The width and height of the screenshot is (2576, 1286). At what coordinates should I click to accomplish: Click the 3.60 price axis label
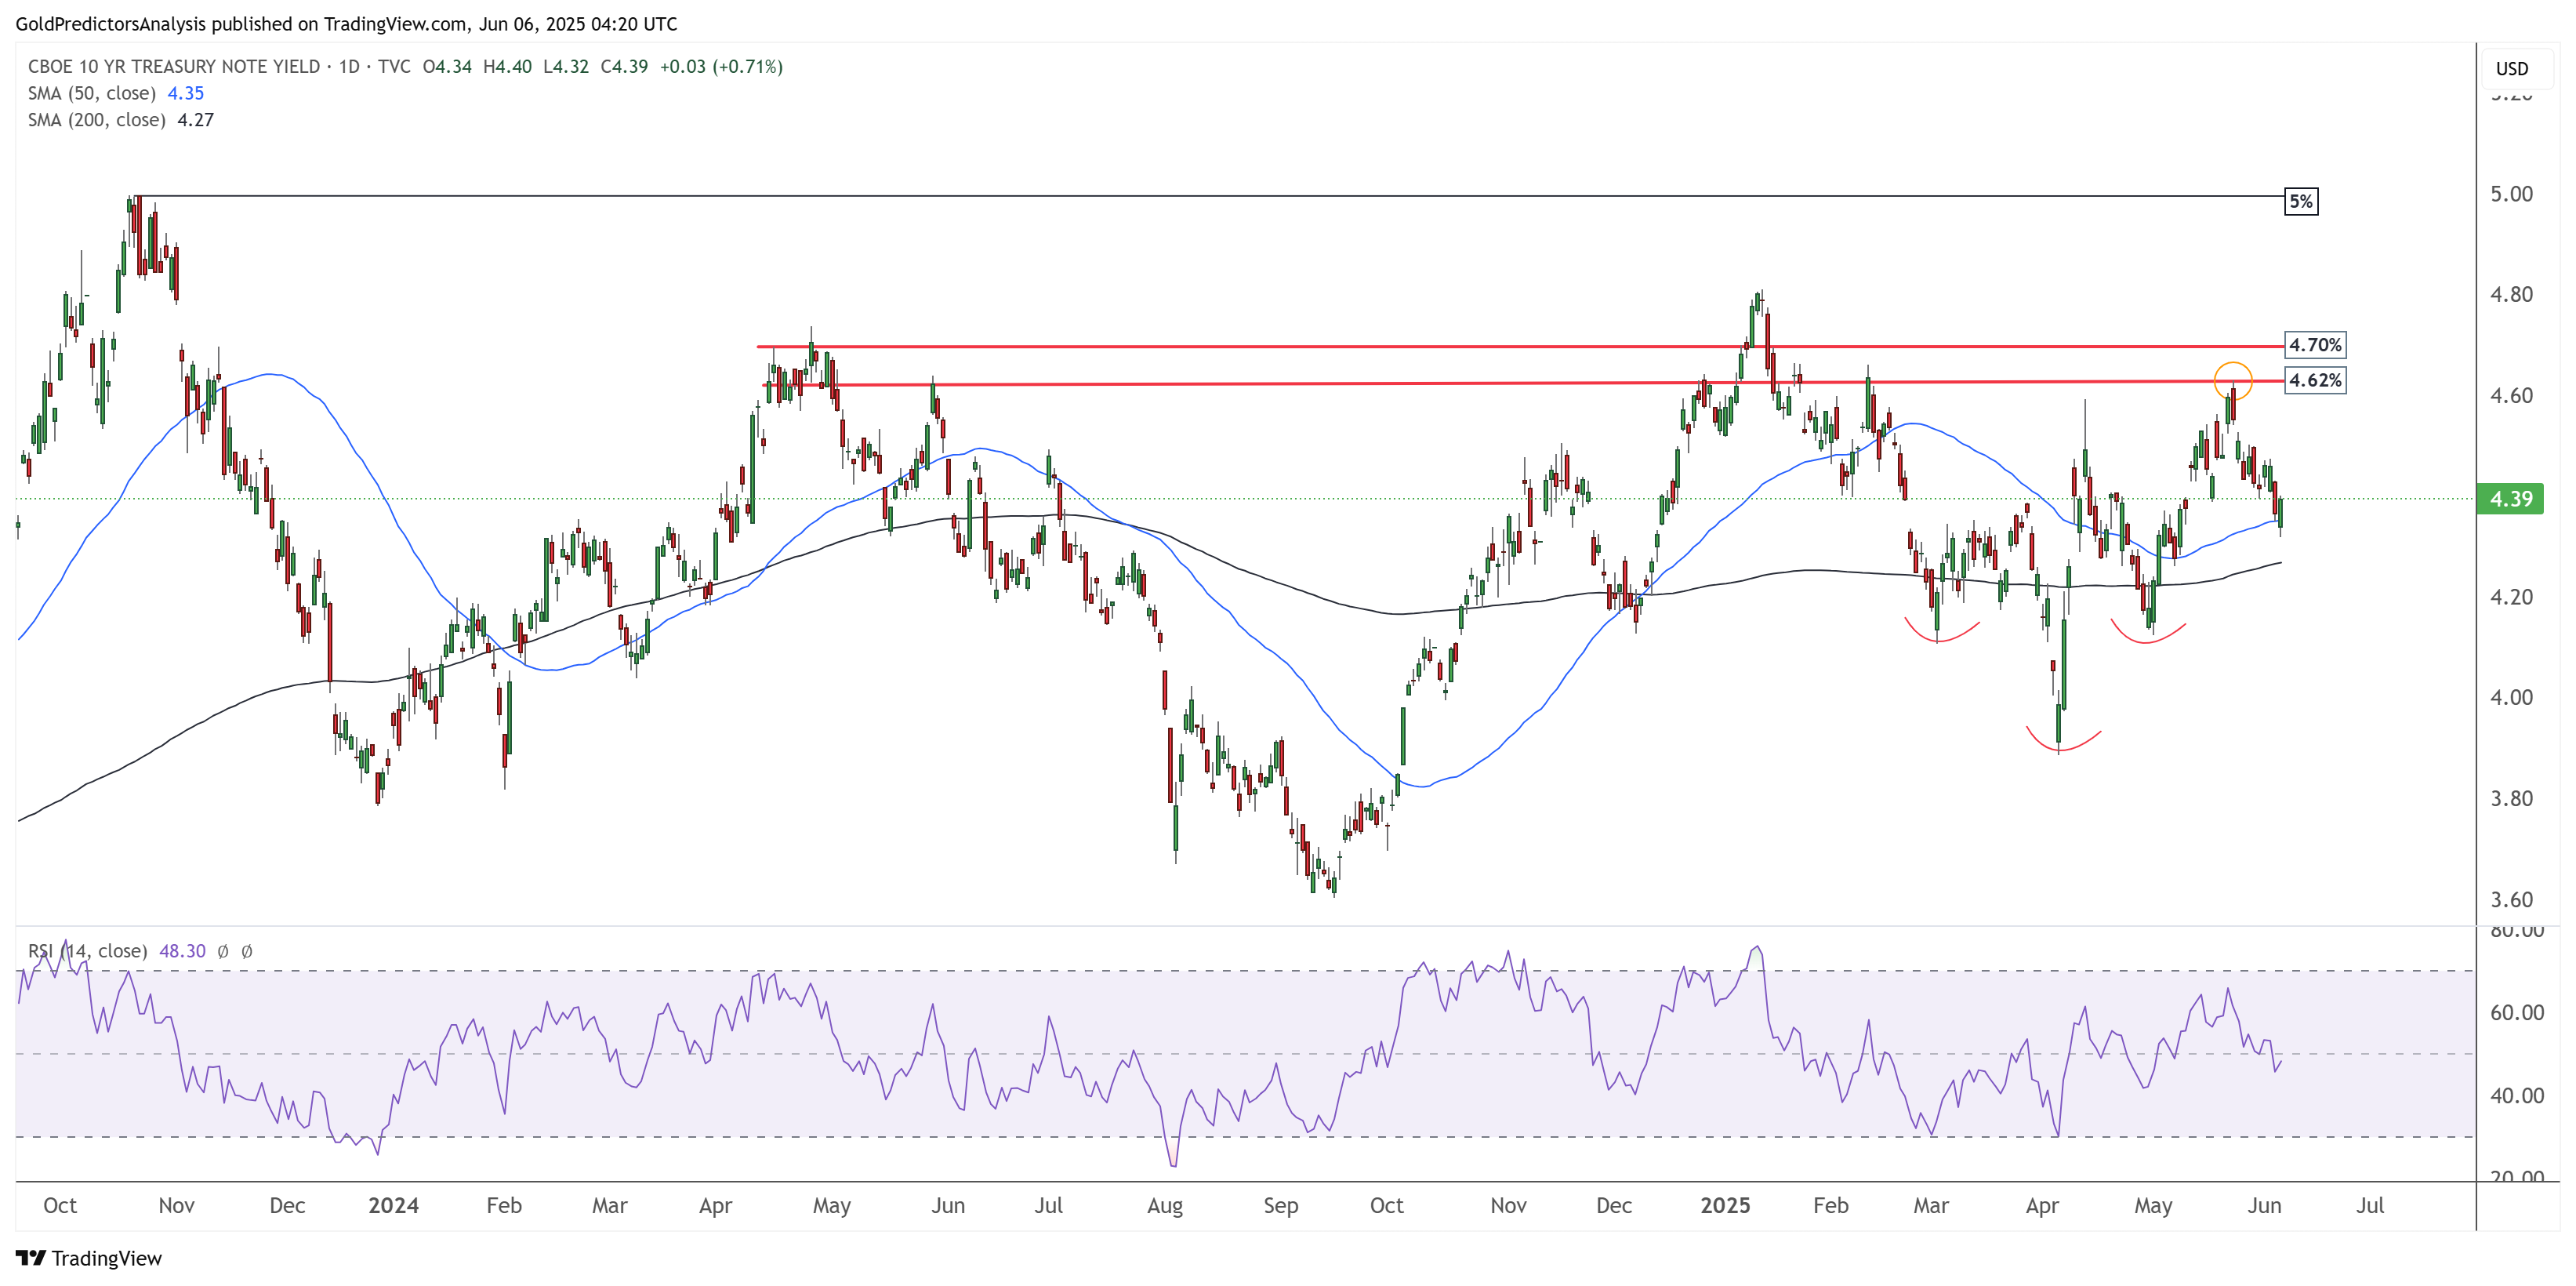point(2511,899)
